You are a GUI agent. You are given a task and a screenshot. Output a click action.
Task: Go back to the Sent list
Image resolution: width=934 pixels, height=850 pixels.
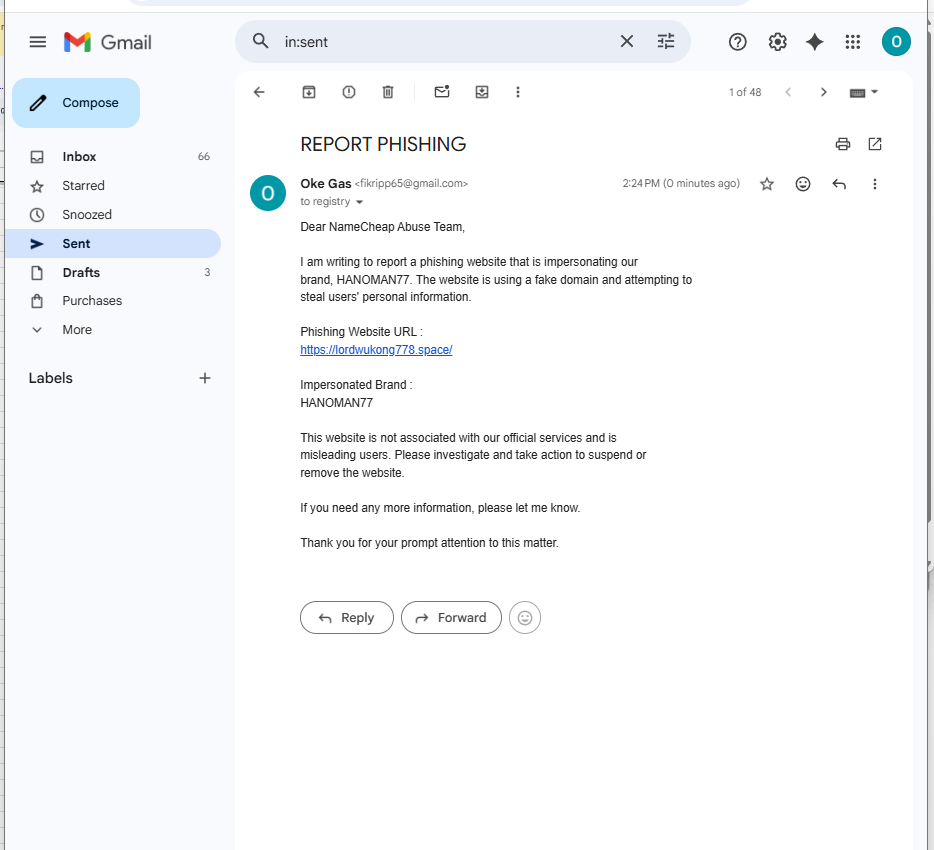(x=259, y=92)
